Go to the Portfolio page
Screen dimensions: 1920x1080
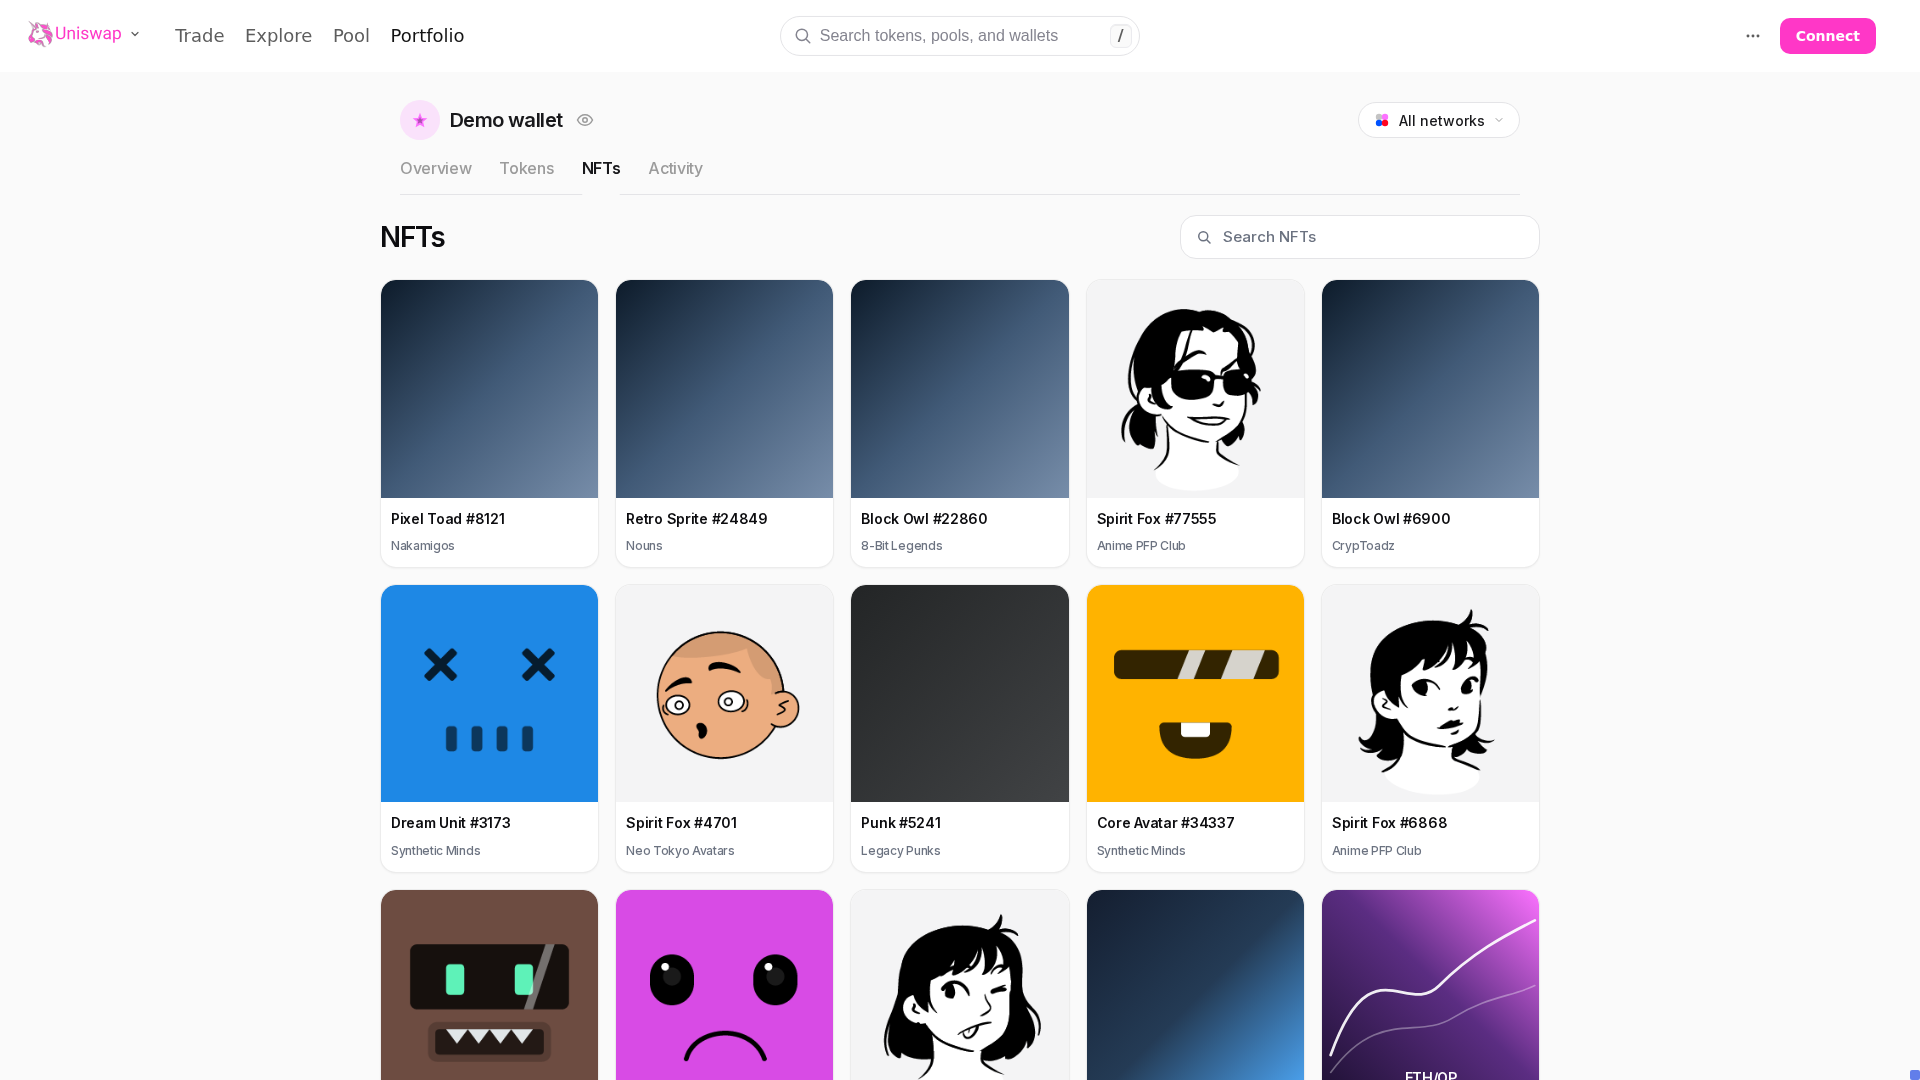click(427, 36)
